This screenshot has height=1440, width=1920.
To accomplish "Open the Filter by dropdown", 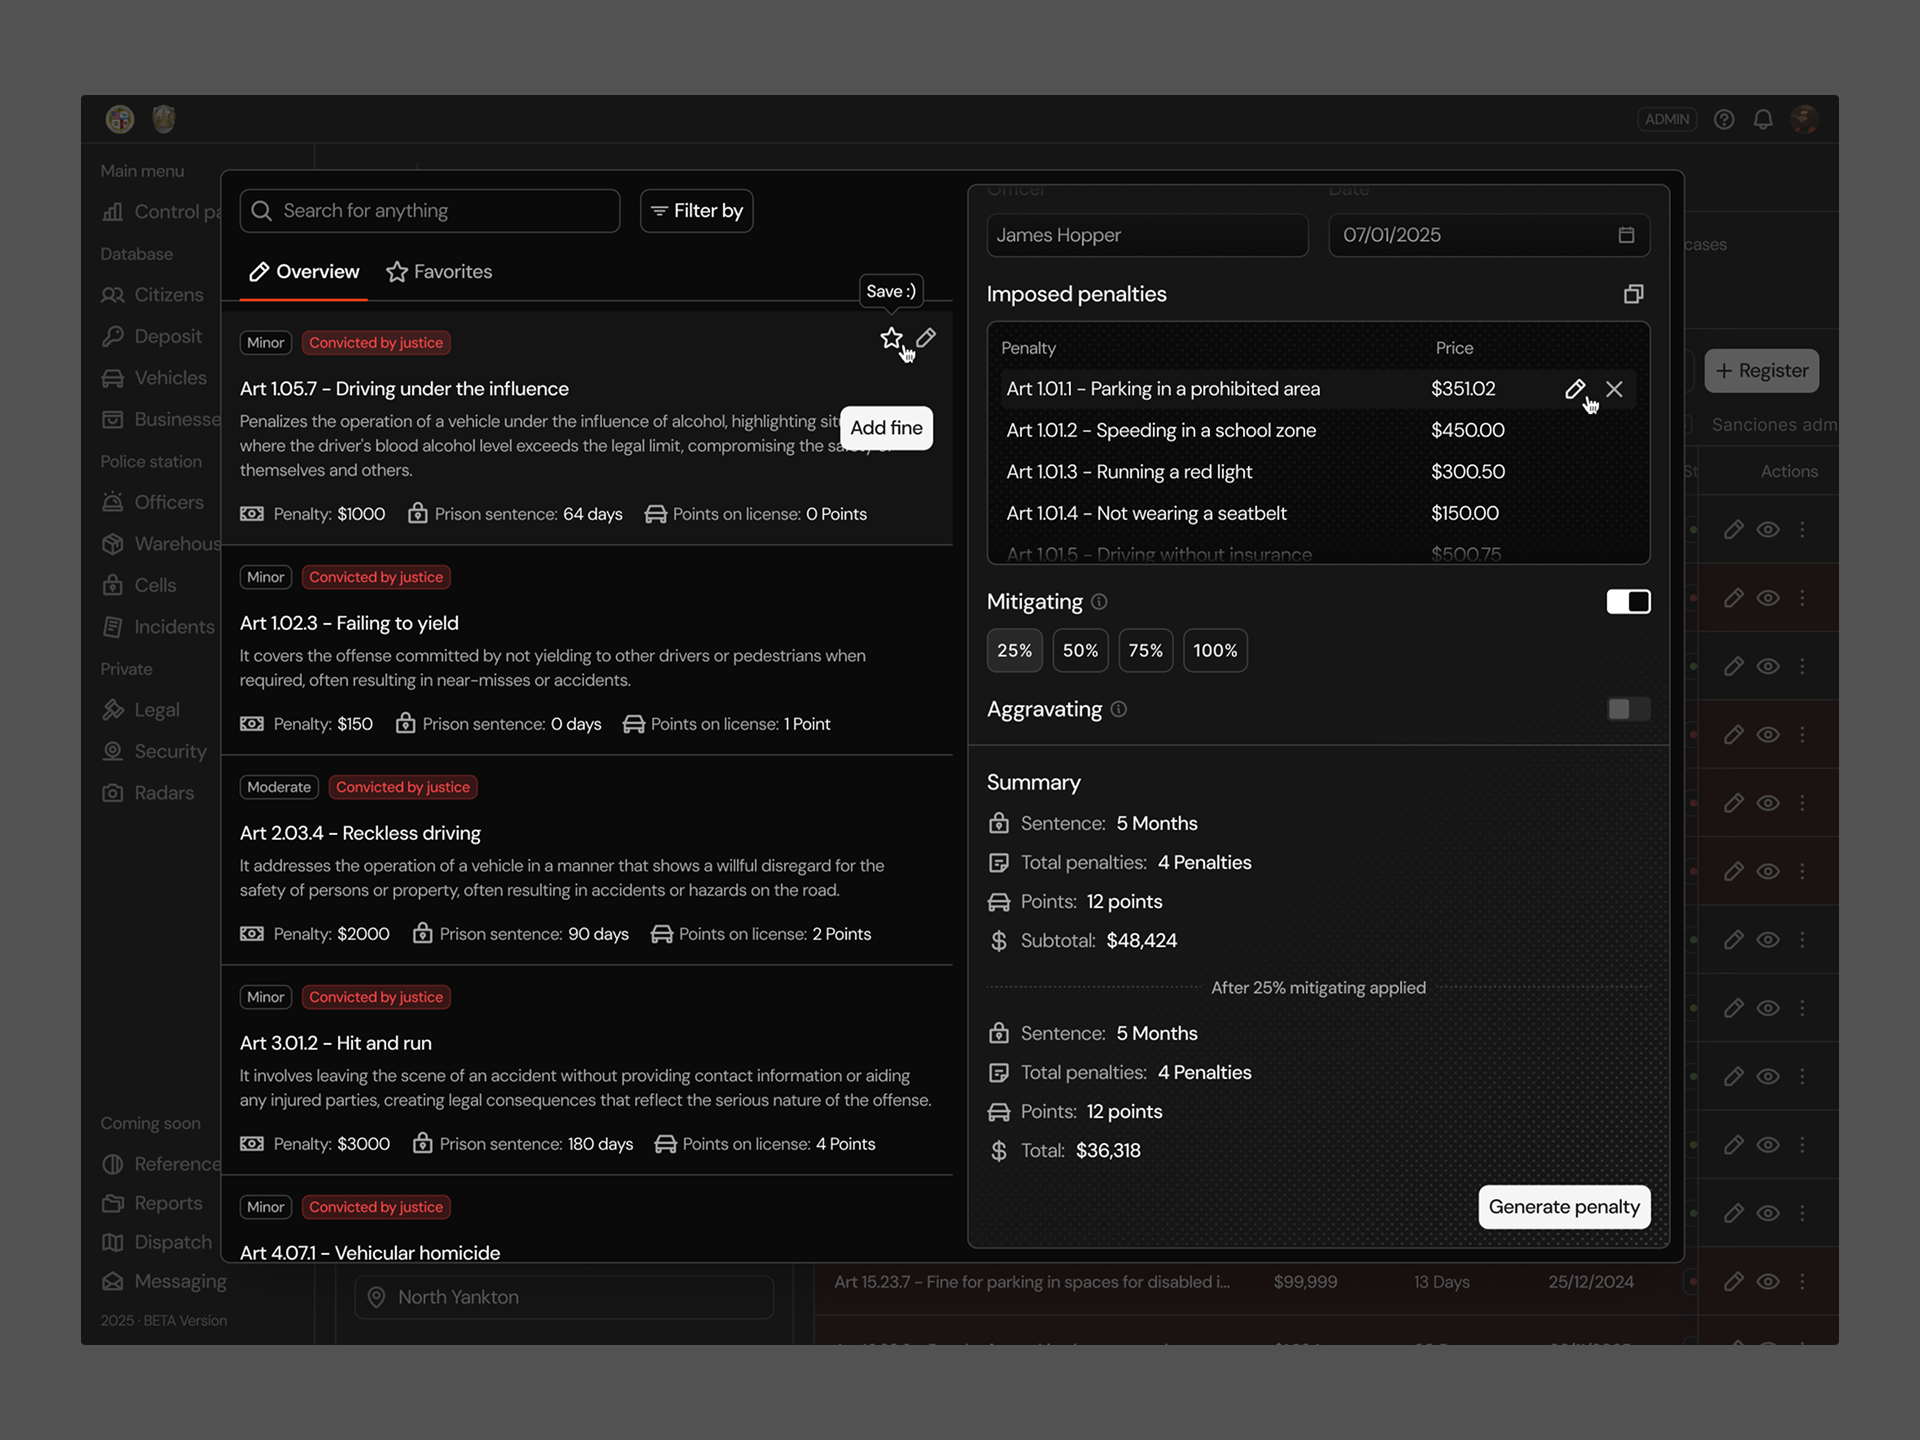I will click(696, 211).
